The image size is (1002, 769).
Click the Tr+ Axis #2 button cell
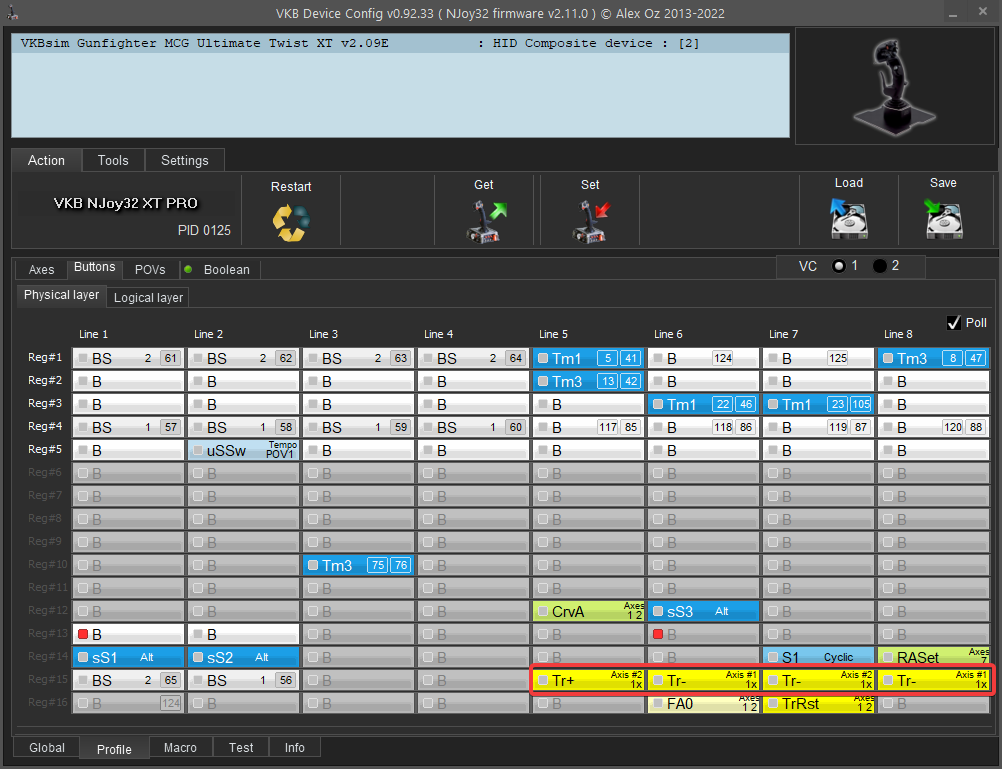point(587,680)
